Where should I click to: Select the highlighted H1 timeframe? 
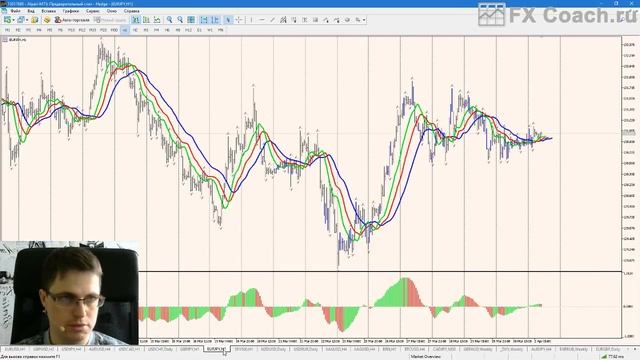124,30
